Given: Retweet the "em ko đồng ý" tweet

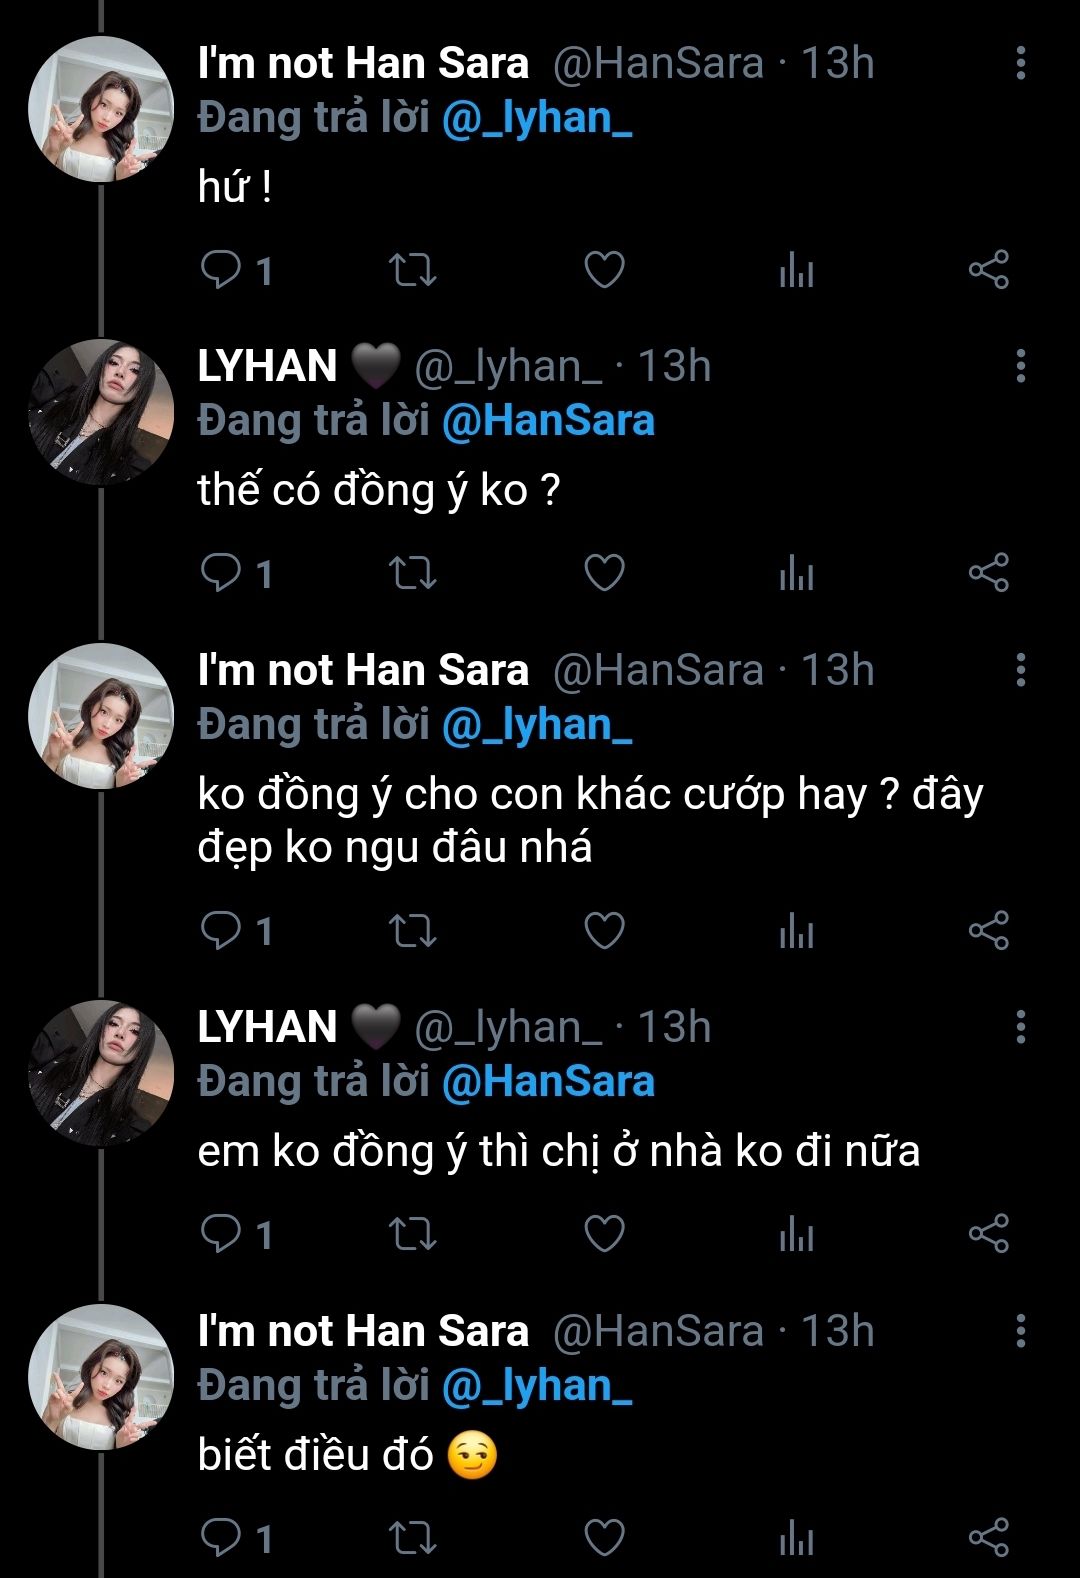Looking at the screenshot, I should (x=412, y=1234).
